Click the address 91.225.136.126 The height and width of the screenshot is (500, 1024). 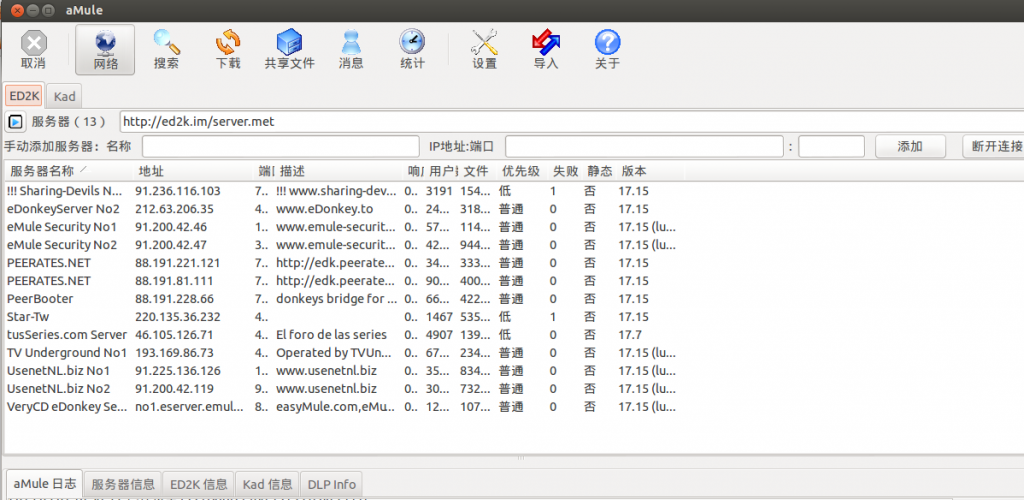[x=177, y=371]
